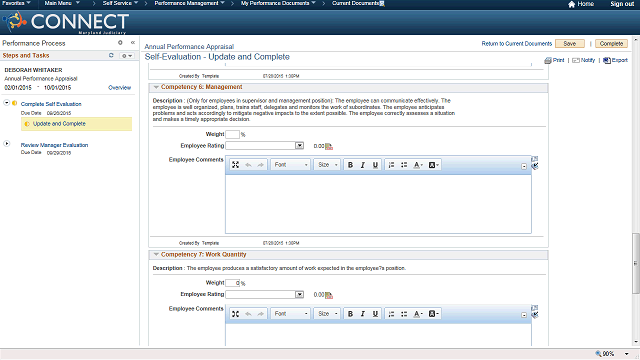The image size is (640, 360).
Task: Undo in the Competency 7 comments editor
Action: tap(248, 314)
